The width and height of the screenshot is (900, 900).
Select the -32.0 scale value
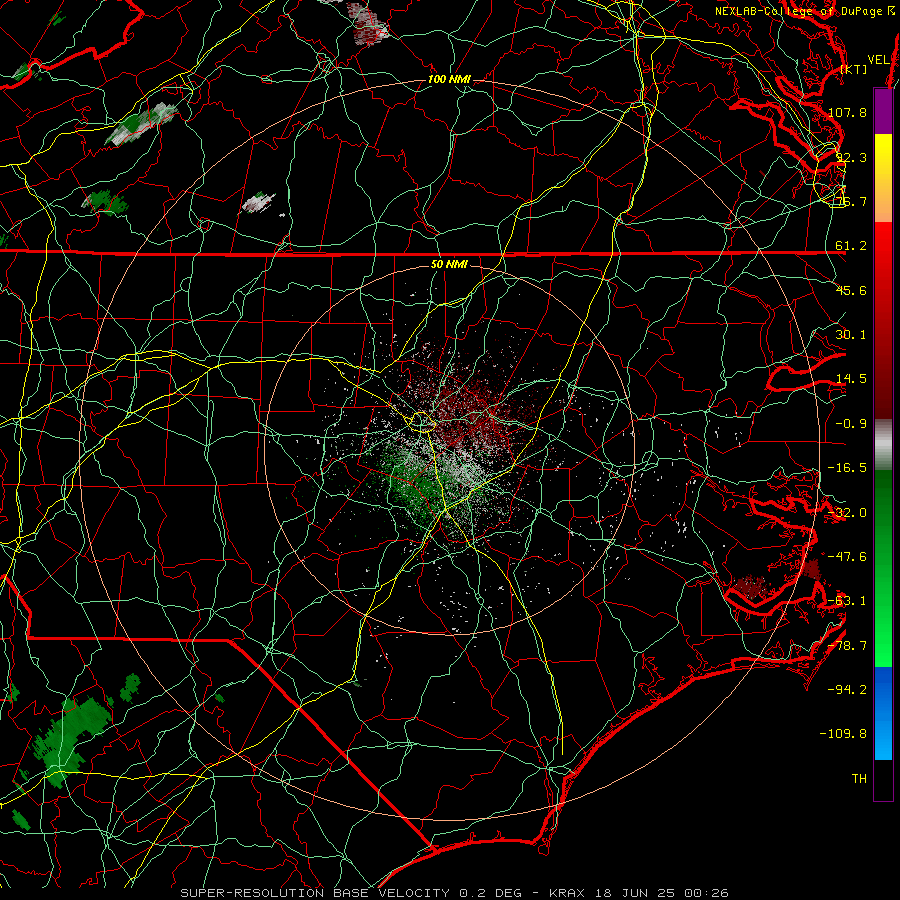pyautogui.click(x=847, y=513)
